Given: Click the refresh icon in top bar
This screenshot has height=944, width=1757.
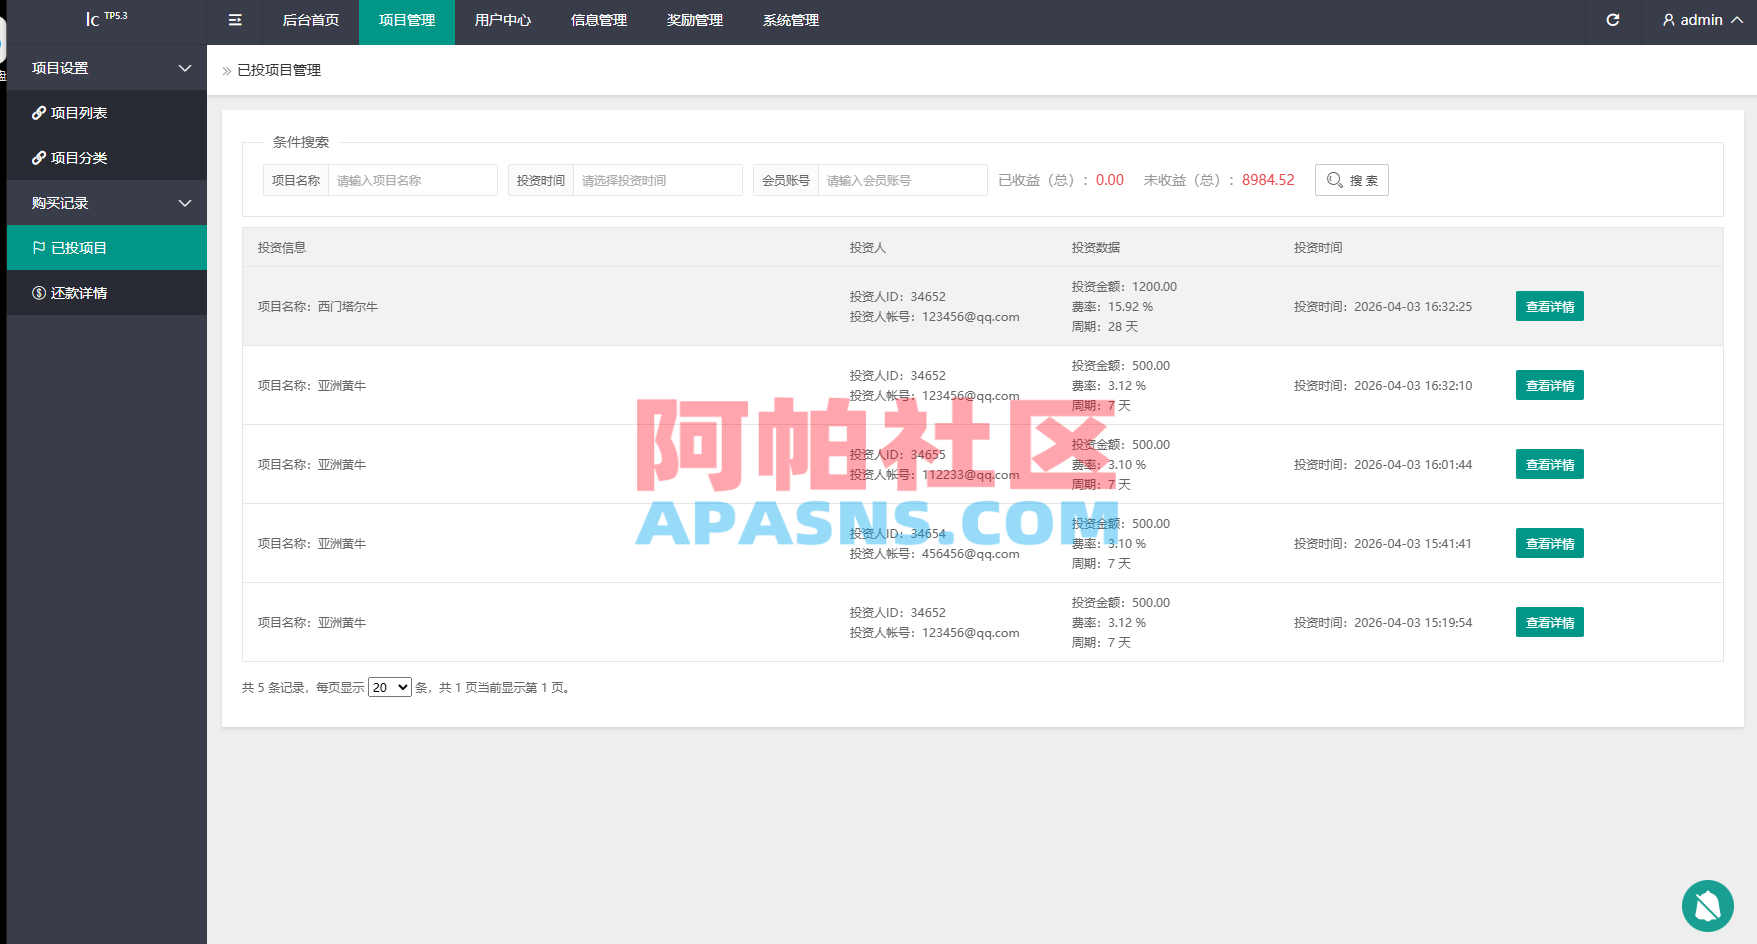Looking at the screenshot, I should coord(1613,20).
